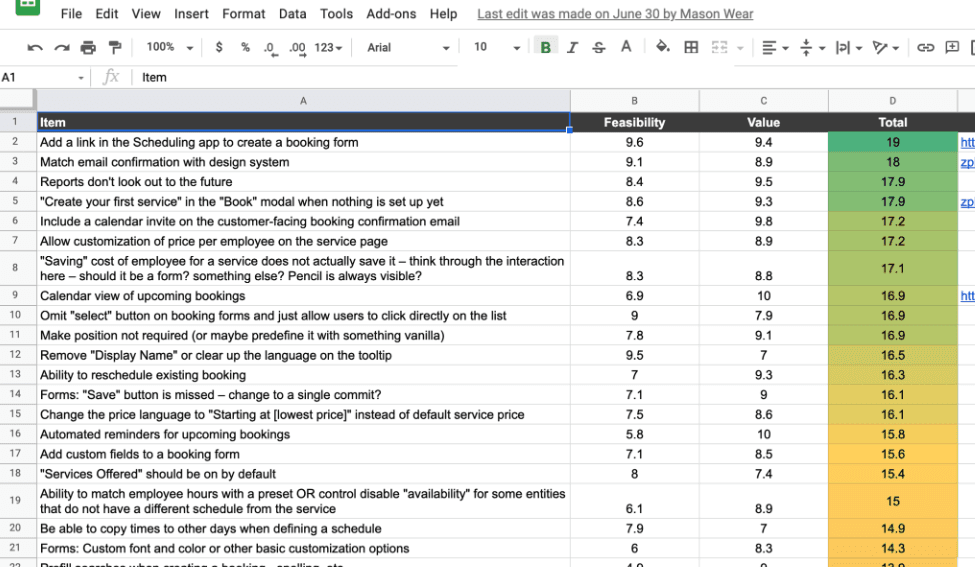
Task: Toggle bold formatting button
Action: tap(545, 47)
